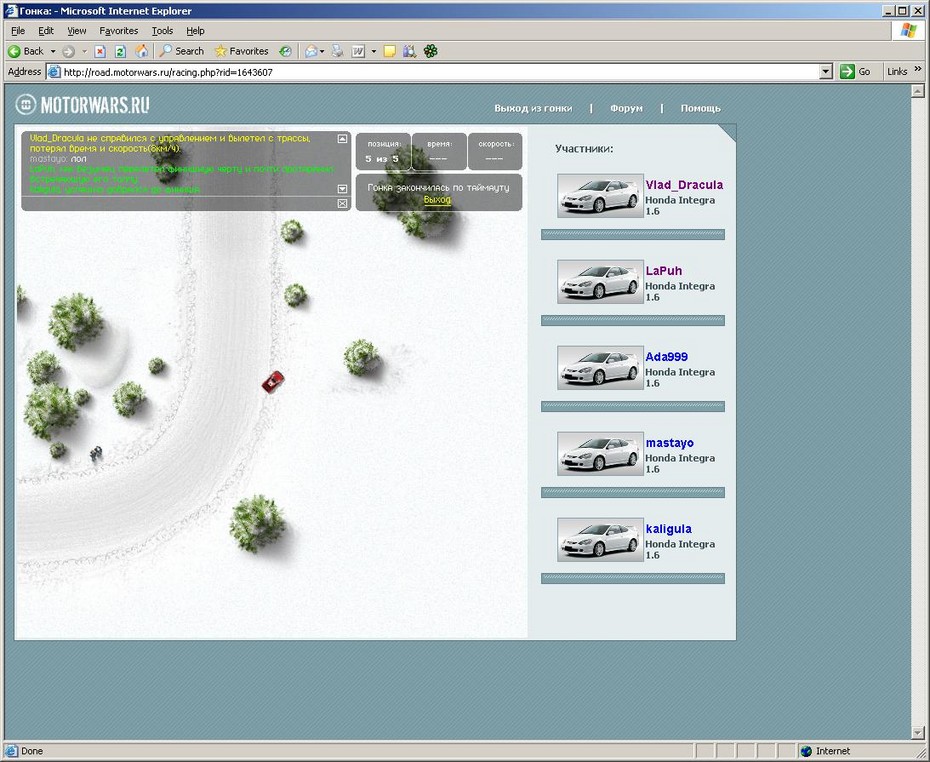This screenshot has height=762, width=930.
Task: Close the race chat panel box
Action: point(342,203)
